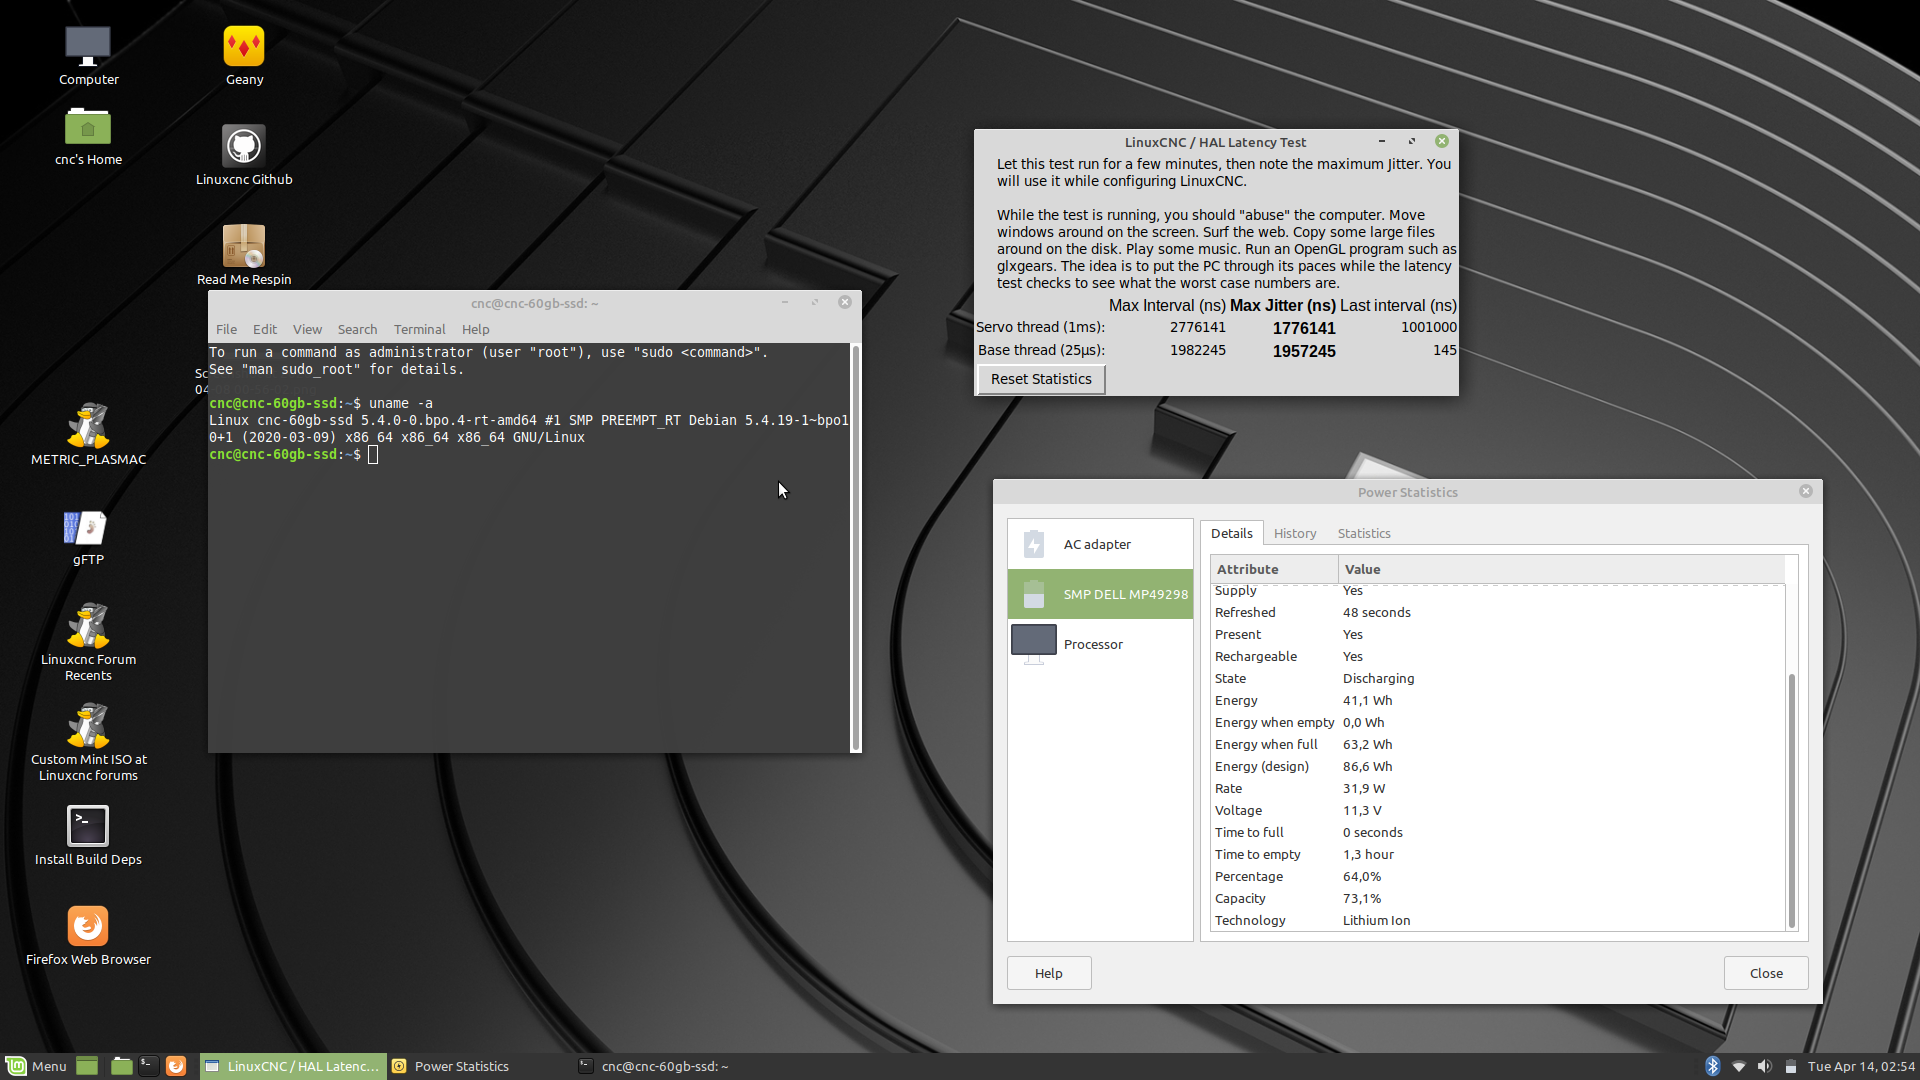
Task: Click the Value column header
Action: [1561, 569]
